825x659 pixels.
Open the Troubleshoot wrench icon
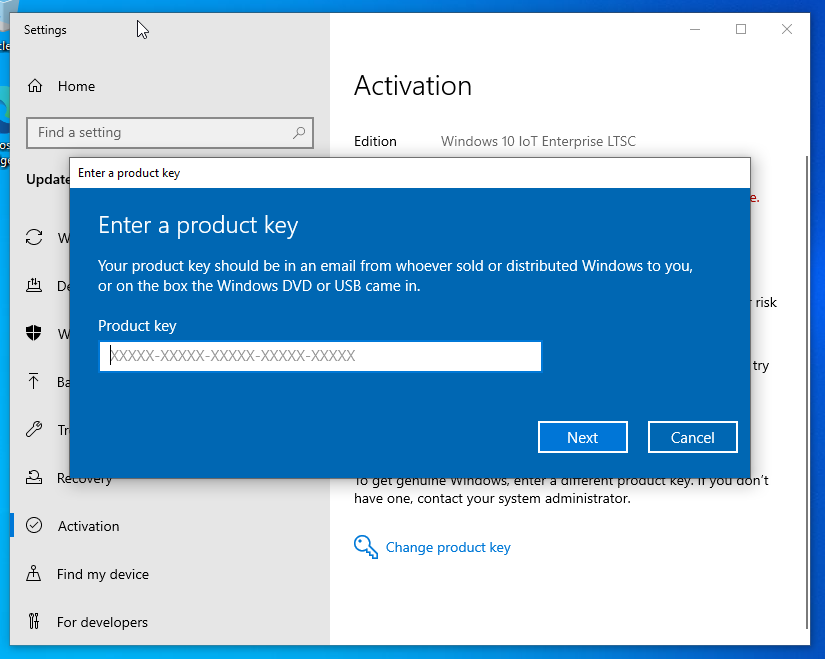tap(35, 429)
